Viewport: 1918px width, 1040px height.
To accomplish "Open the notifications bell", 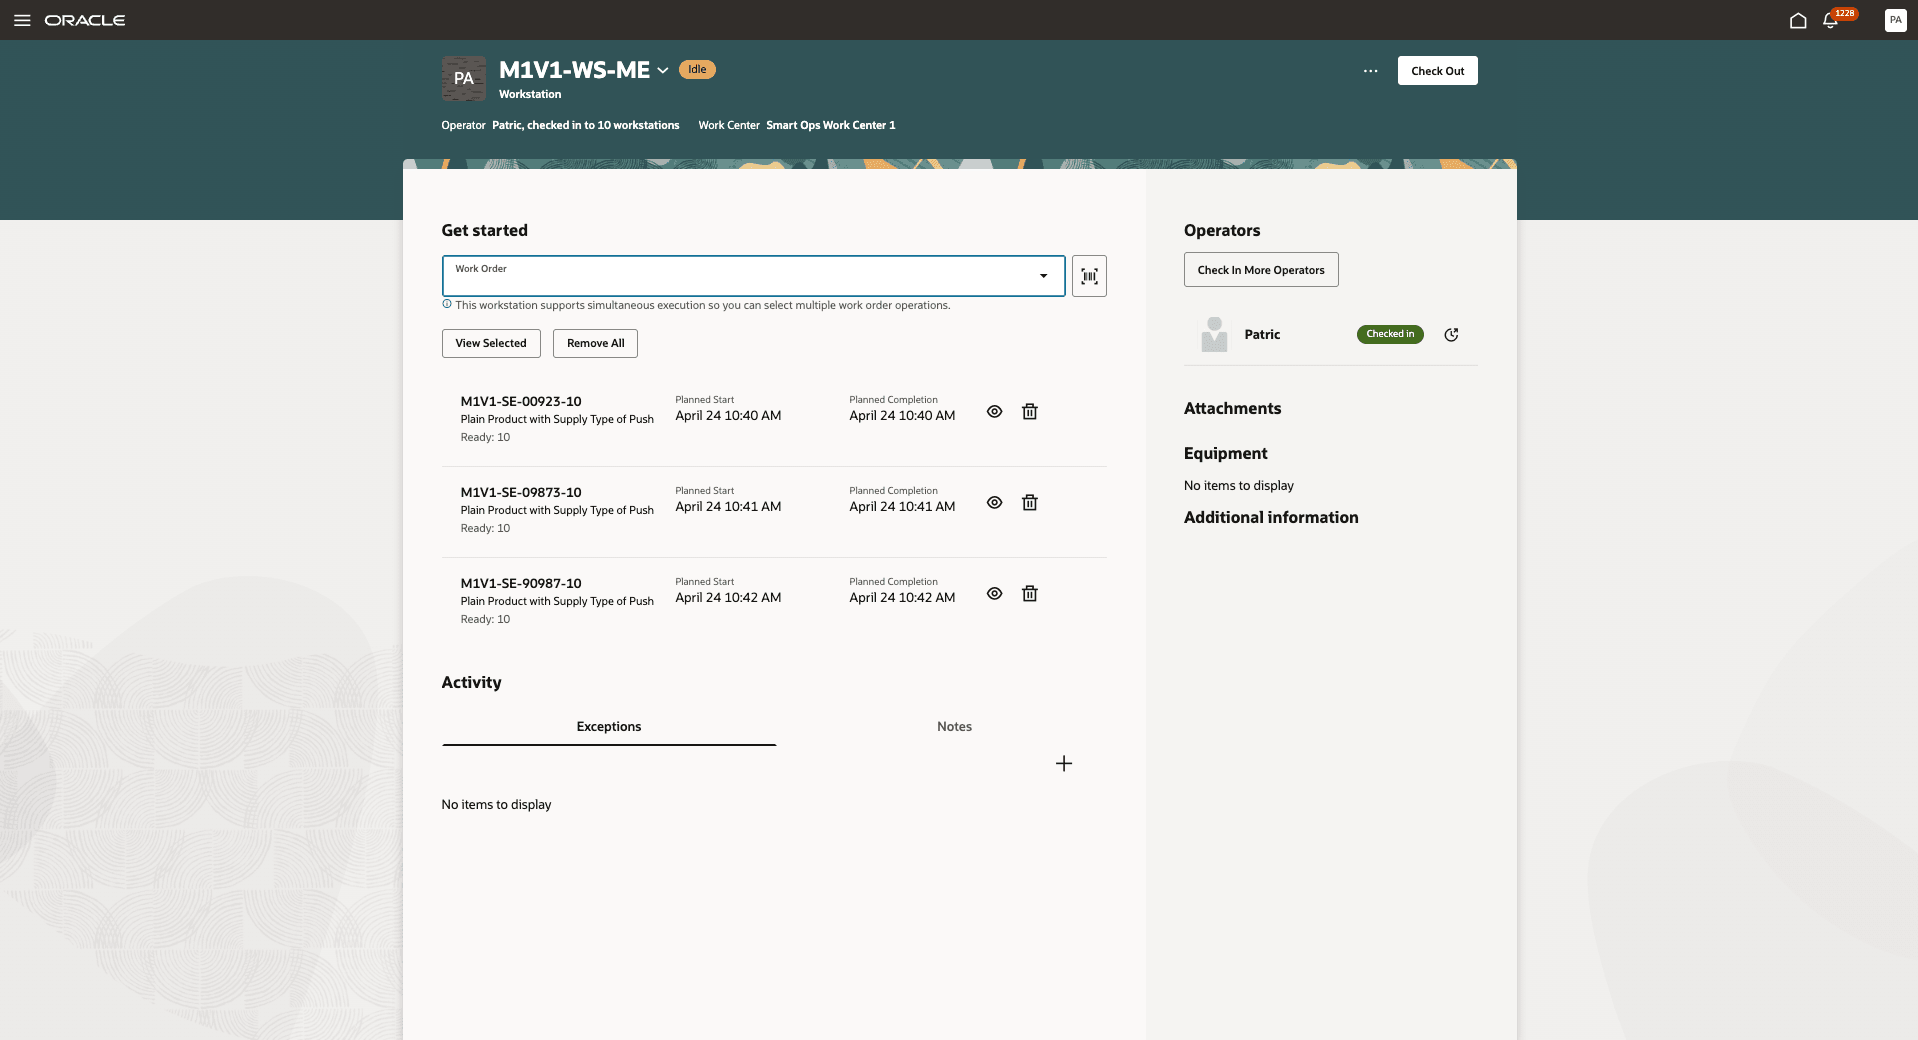I will pyautogui.click(x=1830, y=20).
